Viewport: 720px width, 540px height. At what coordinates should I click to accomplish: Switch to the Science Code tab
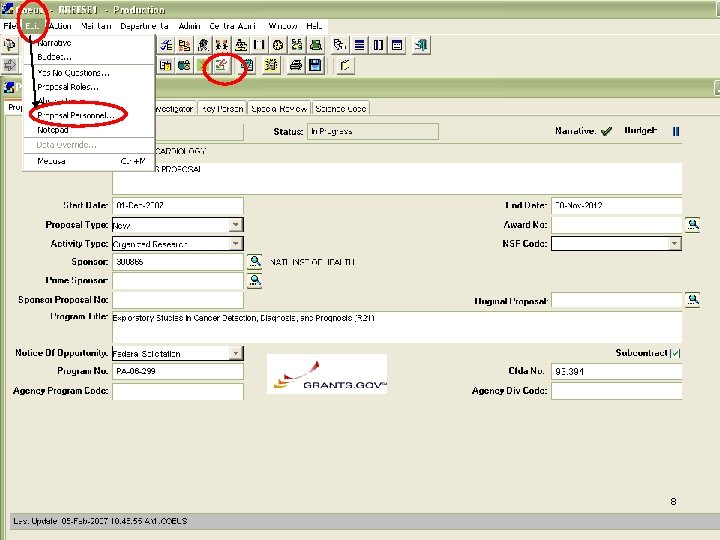tap(341, 108)
